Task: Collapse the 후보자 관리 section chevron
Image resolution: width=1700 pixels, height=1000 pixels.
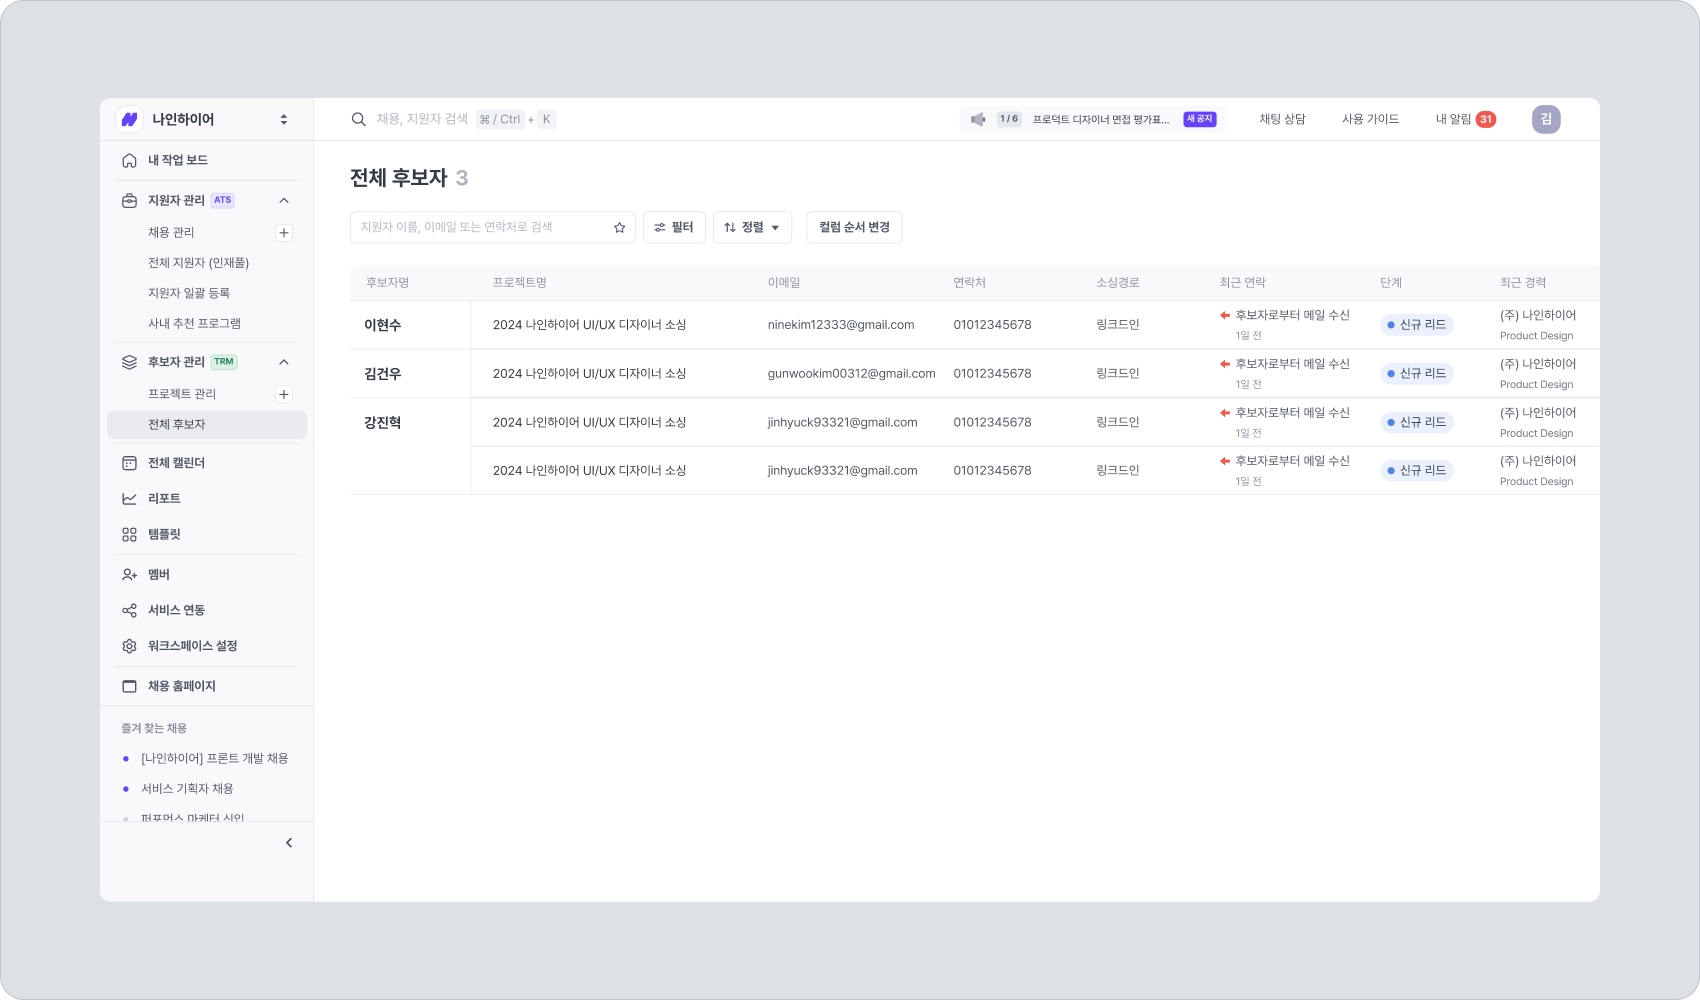Action: point(284,362)
